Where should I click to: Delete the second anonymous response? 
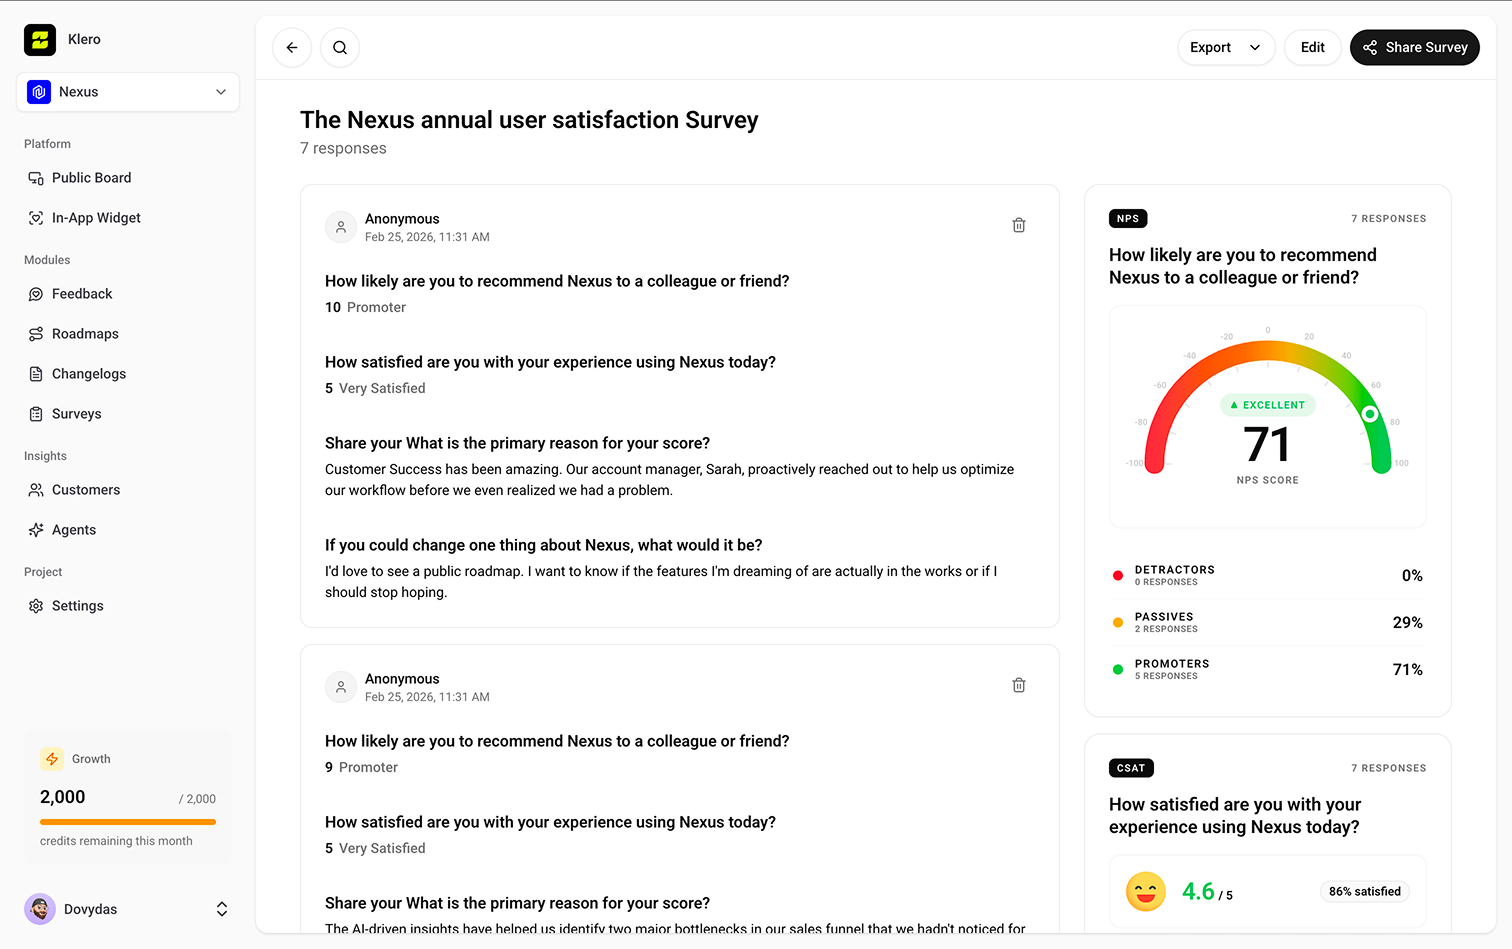tap(1018, 685)
